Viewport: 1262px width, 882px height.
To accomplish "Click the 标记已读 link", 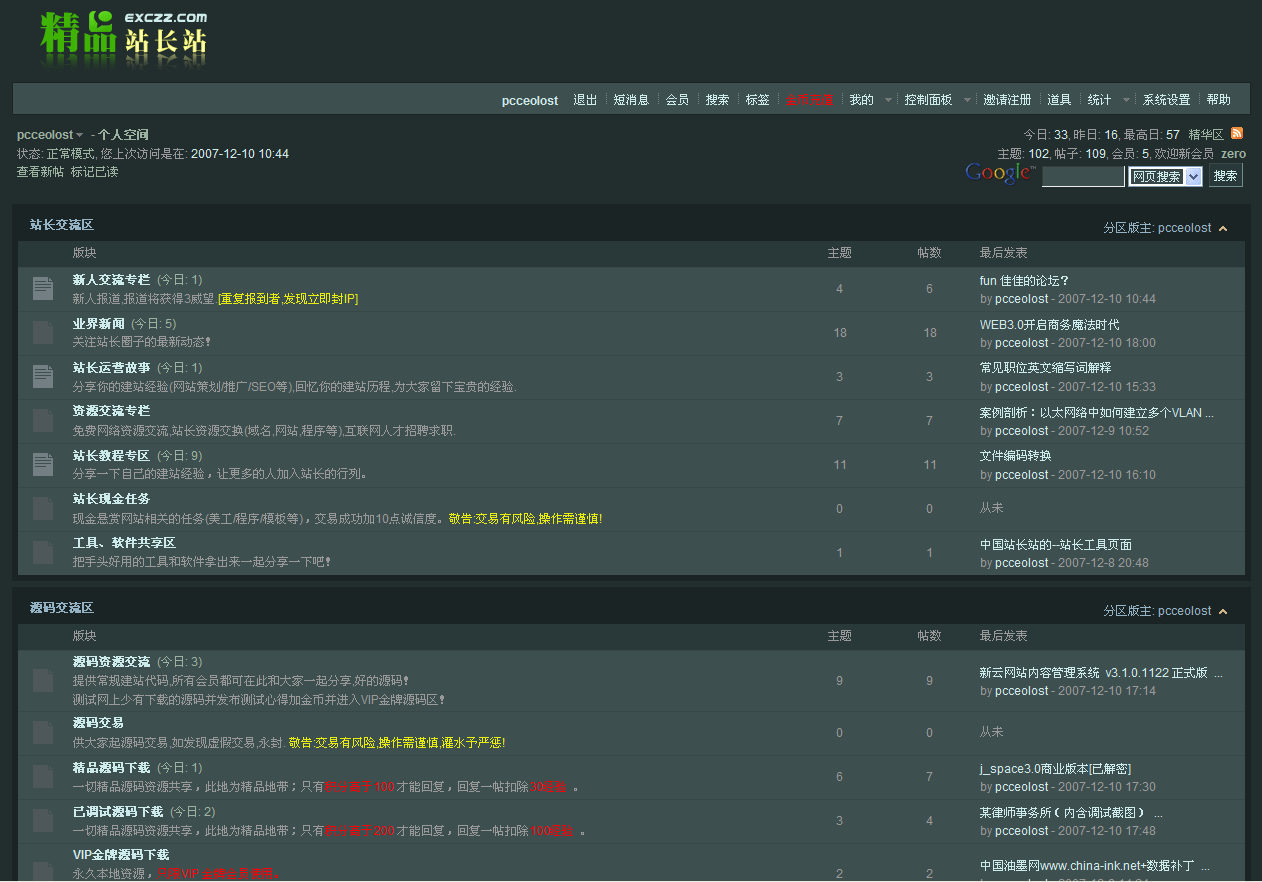I will point(94,172).
